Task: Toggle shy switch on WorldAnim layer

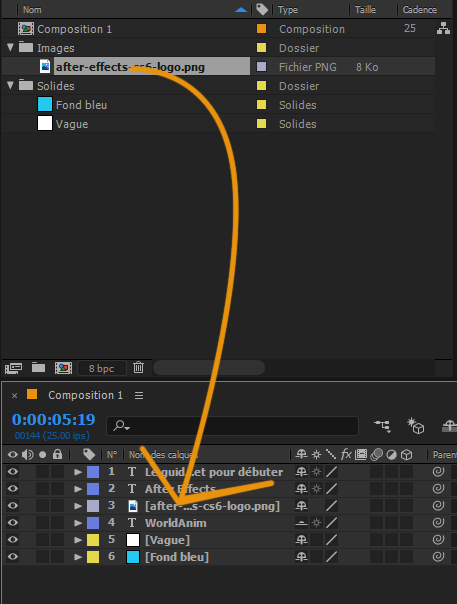Action: 301,523
